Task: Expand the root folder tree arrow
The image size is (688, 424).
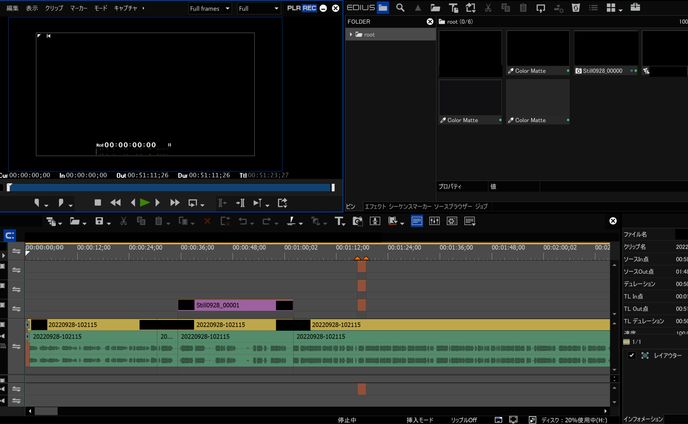Action: pyautogui.click(x=351, y=34)
